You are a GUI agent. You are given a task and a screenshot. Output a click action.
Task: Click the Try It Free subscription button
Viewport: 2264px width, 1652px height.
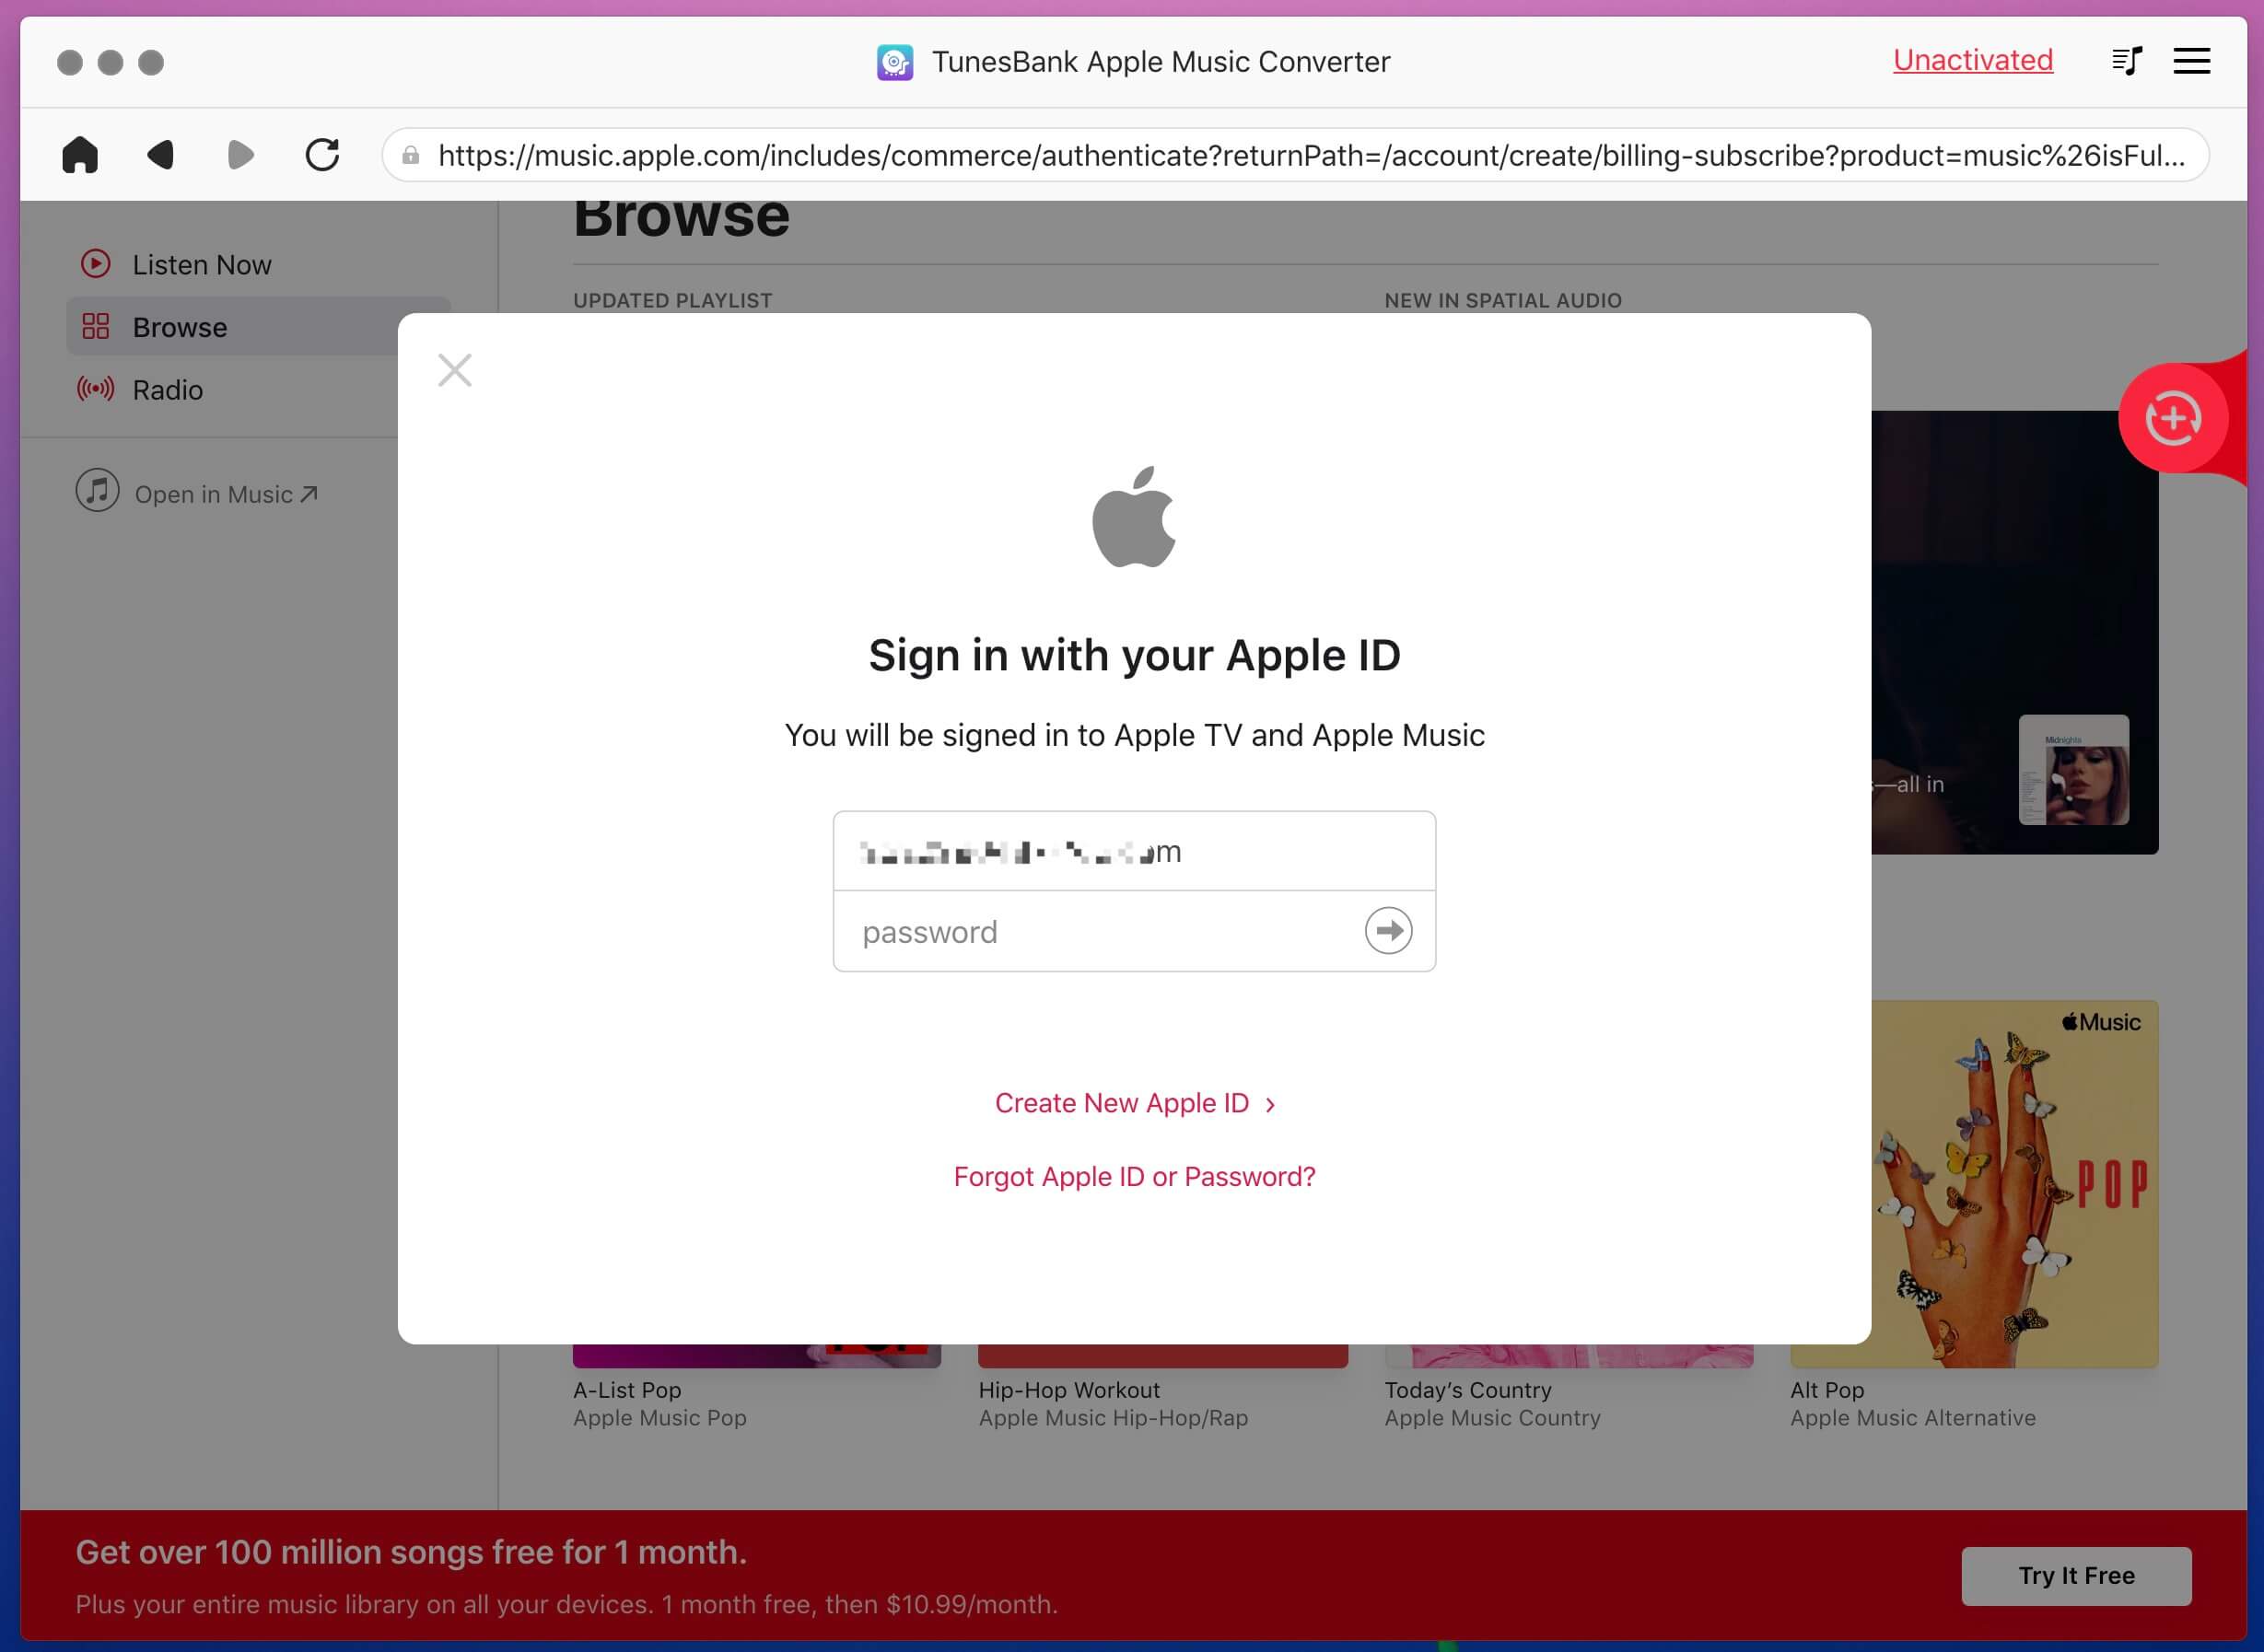click(x=2076, y=1575)
